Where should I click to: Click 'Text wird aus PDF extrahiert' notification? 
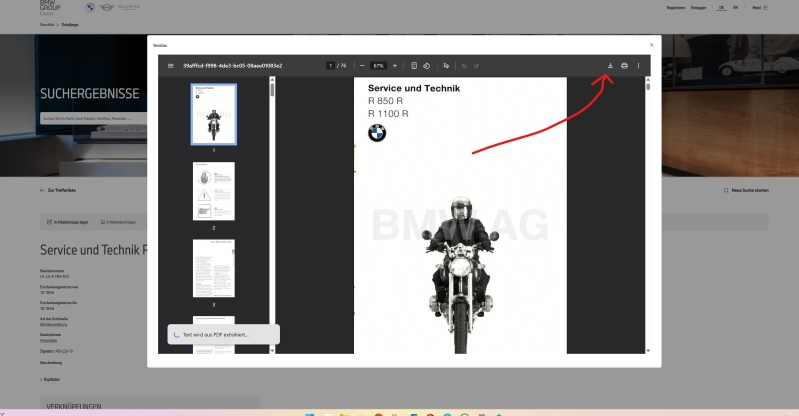223,334
